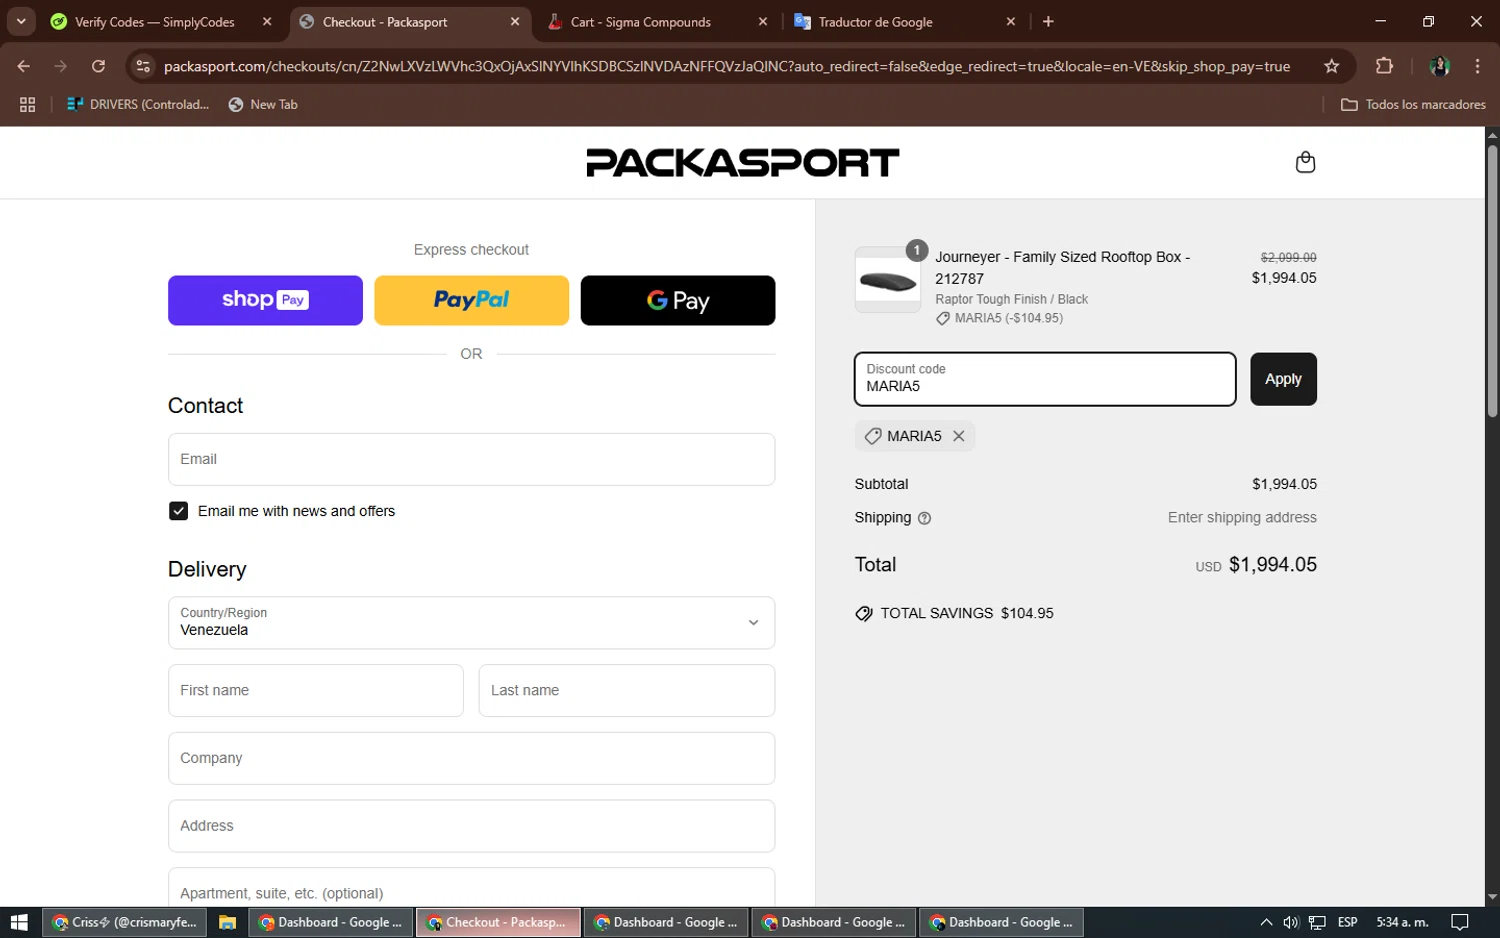Open a new browser tab
The height and width of the screenshot is (938, 1500).
click(1048, 21)
